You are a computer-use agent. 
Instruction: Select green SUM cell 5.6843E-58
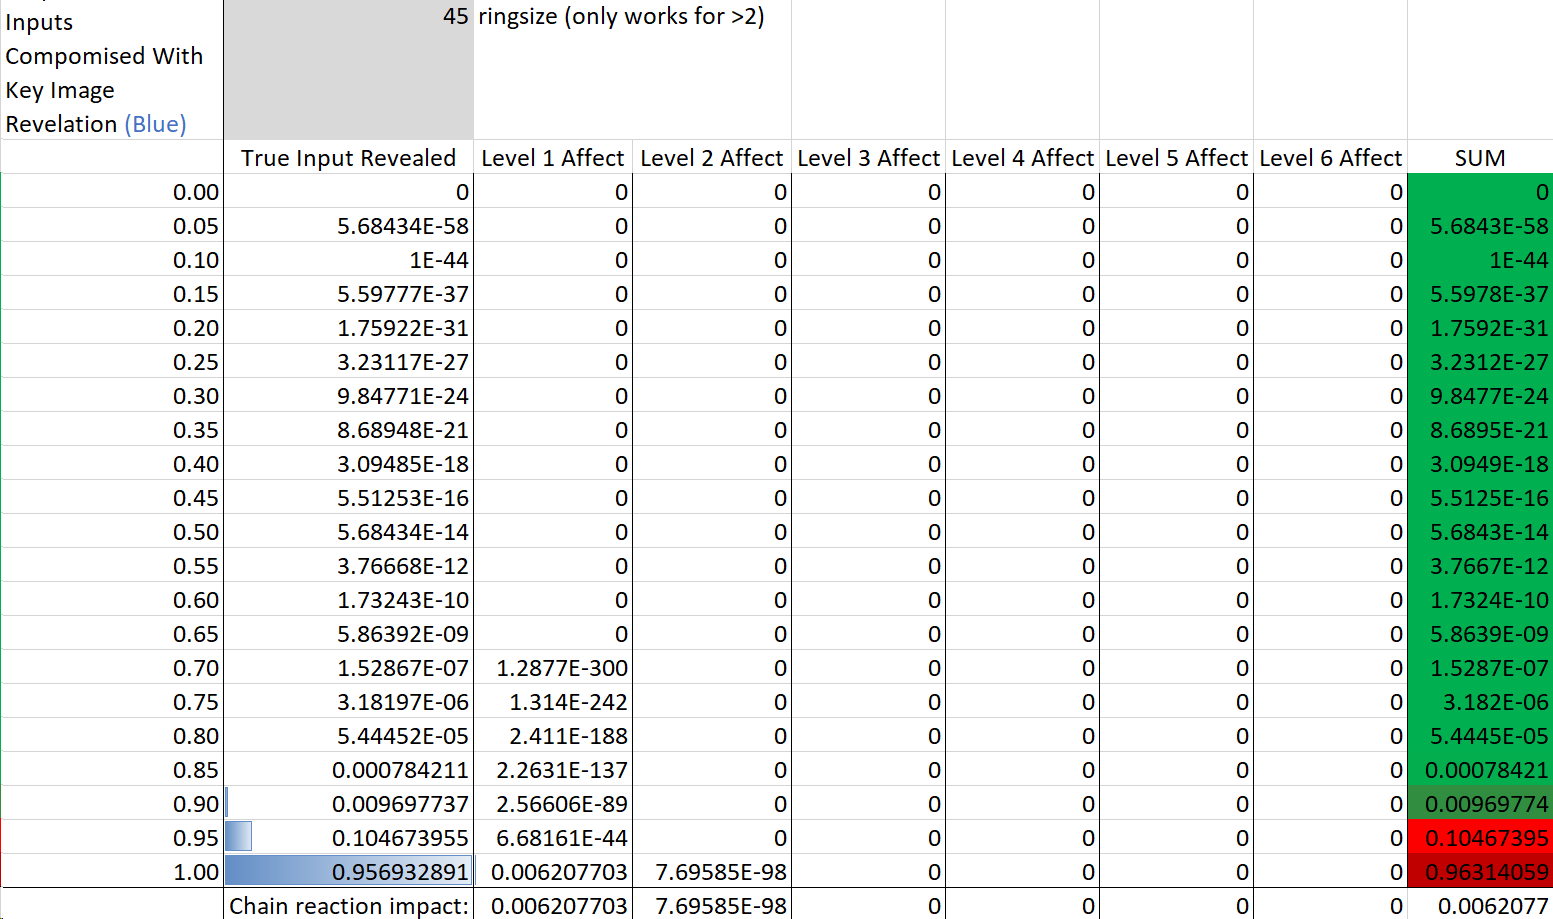tap(1480, 225)
